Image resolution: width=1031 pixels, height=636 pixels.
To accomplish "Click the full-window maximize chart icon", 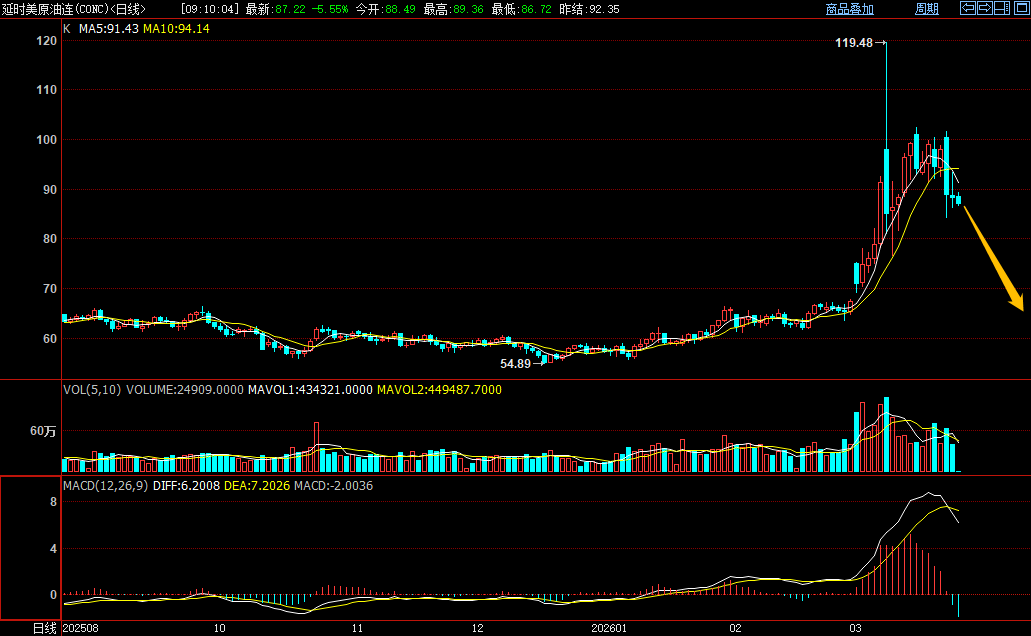I will point(1022,8).
